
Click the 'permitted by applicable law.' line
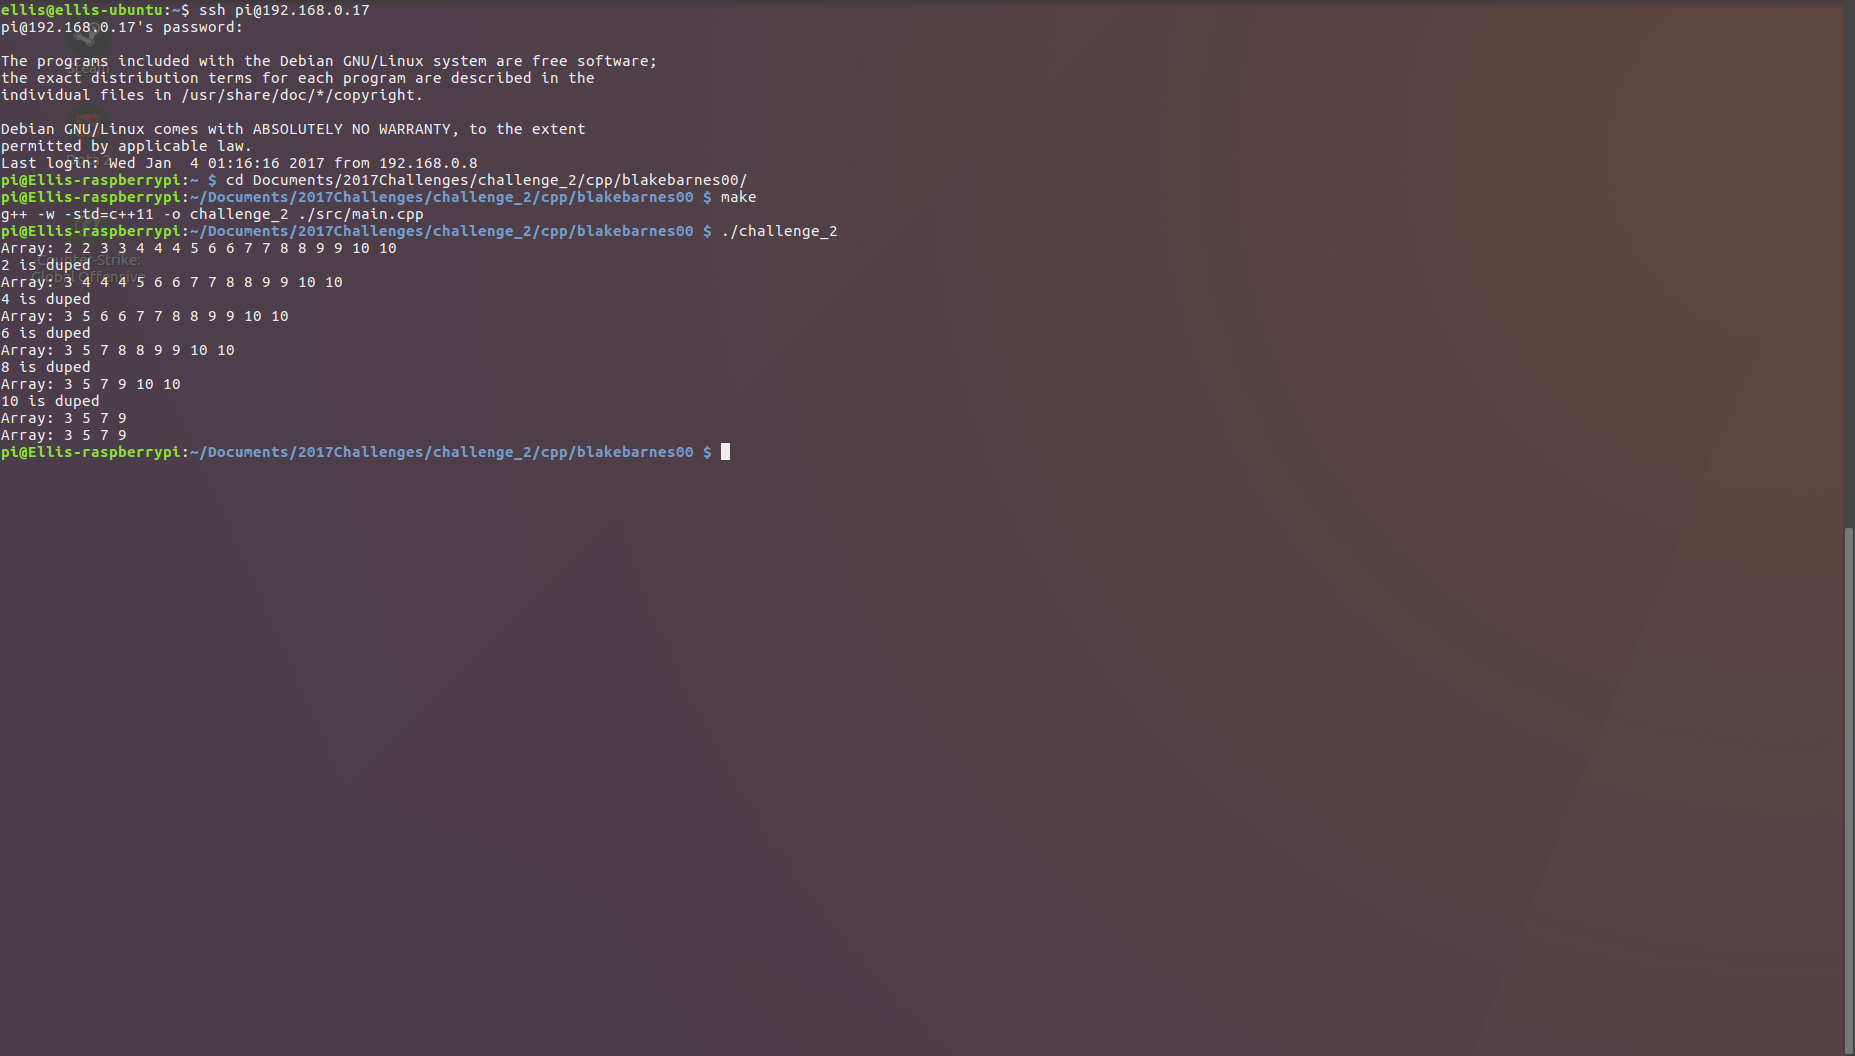126,146
